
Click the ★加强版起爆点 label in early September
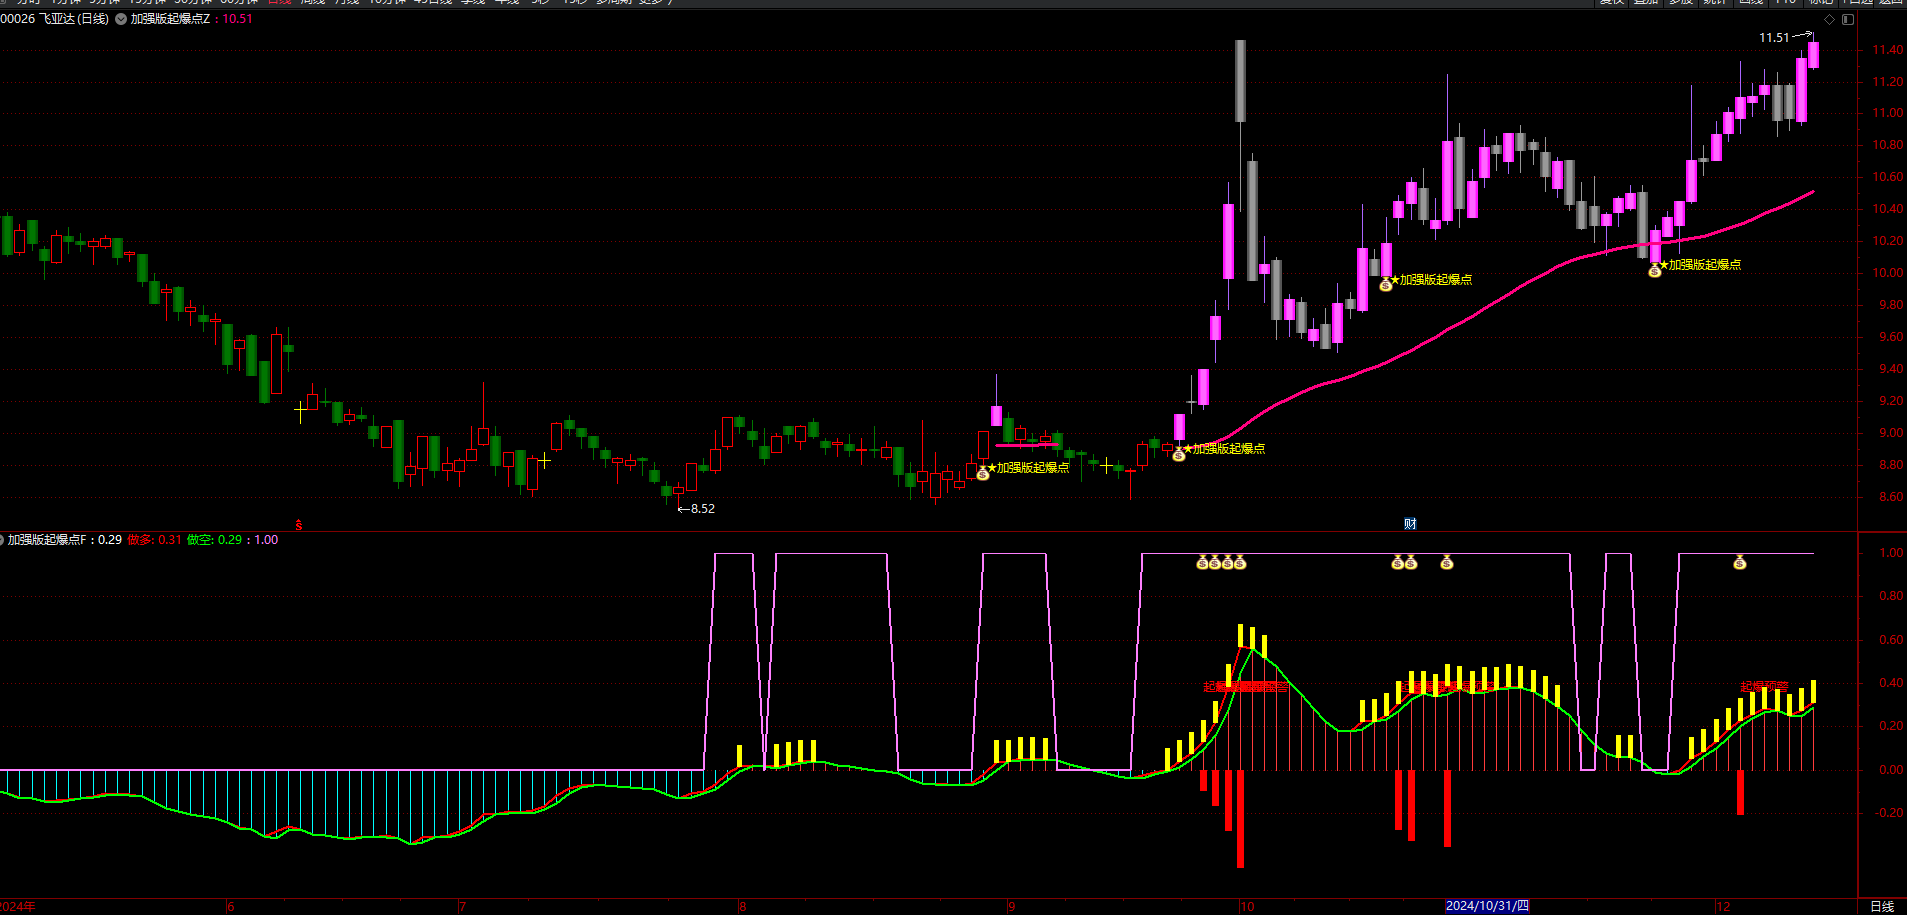1029,468
